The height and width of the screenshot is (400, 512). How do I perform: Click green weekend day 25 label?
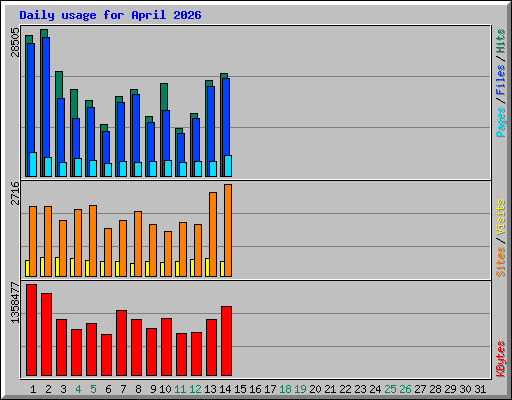(390, 389)
